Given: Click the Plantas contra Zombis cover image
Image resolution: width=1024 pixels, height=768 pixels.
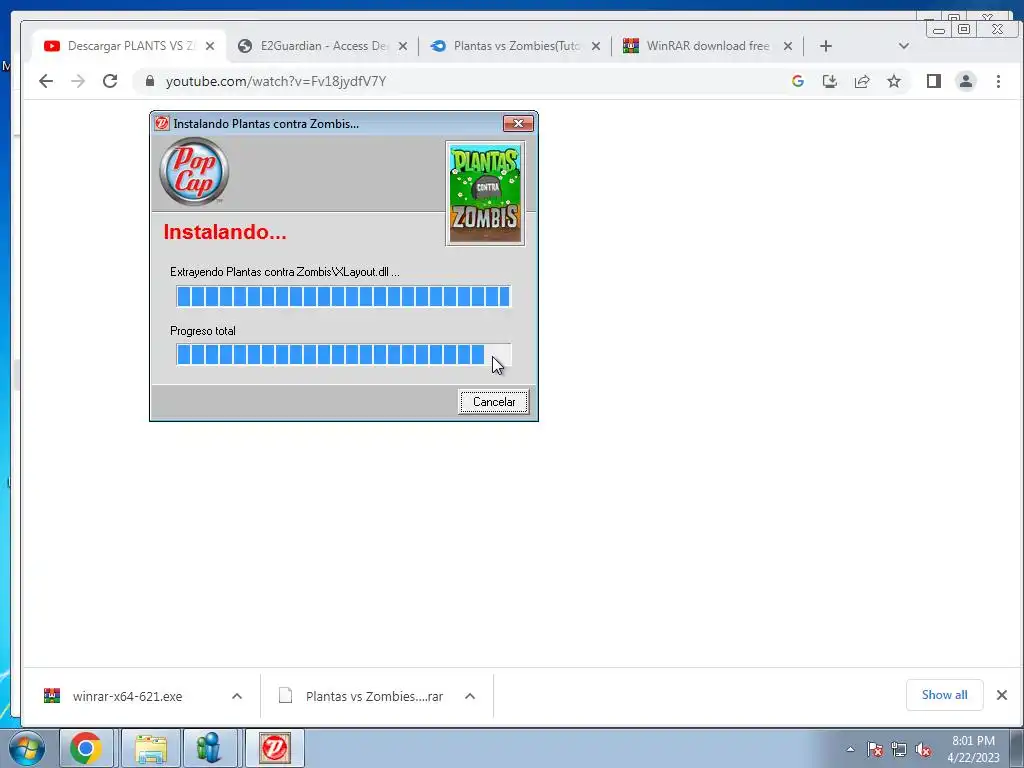Looking at the screenshot, I should coord(485,193).
